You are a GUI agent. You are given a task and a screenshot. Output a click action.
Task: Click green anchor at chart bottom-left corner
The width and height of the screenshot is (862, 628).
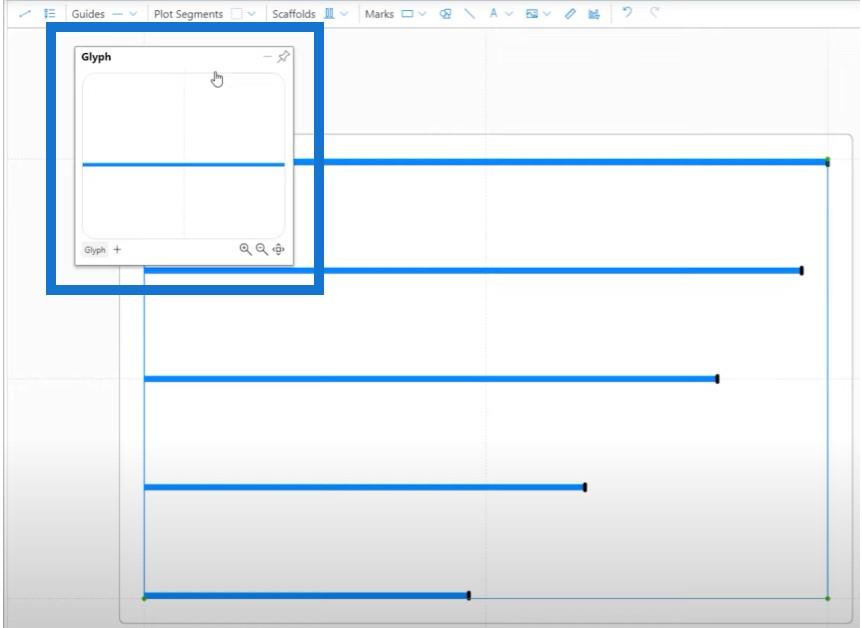144,598
